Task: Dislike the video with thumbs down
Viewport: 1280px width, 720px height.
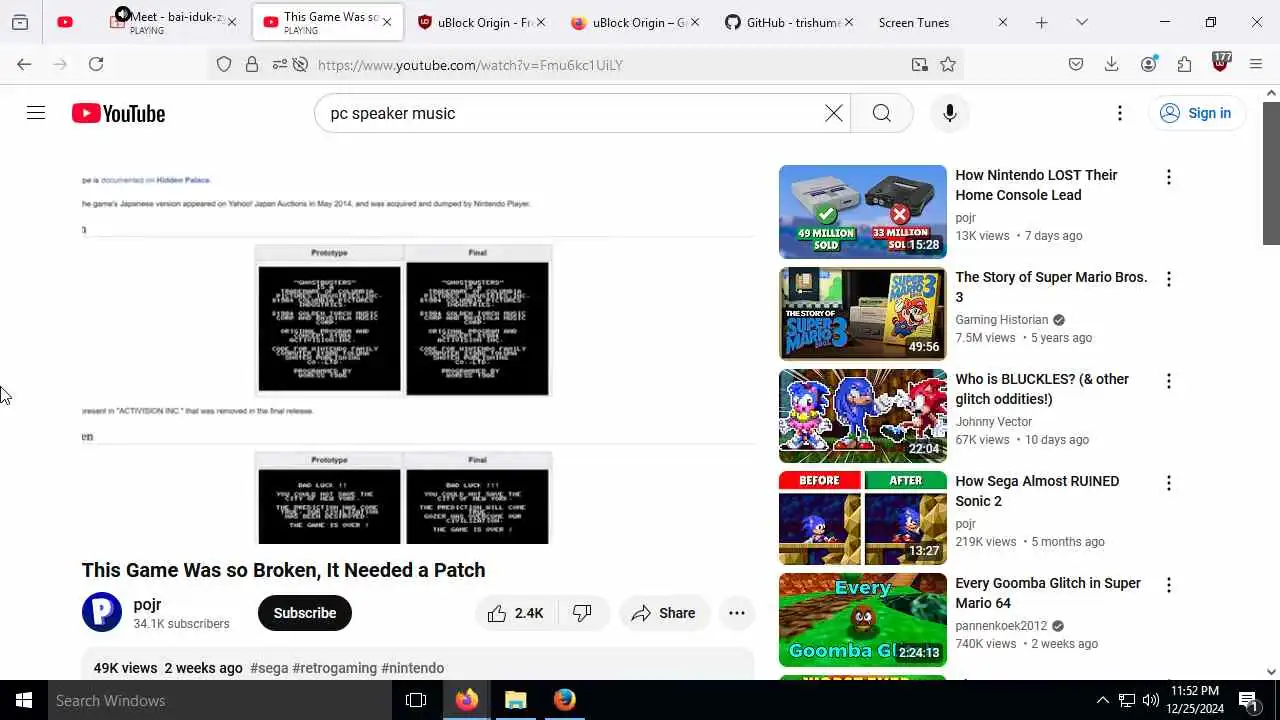Action: coord(582,613)
